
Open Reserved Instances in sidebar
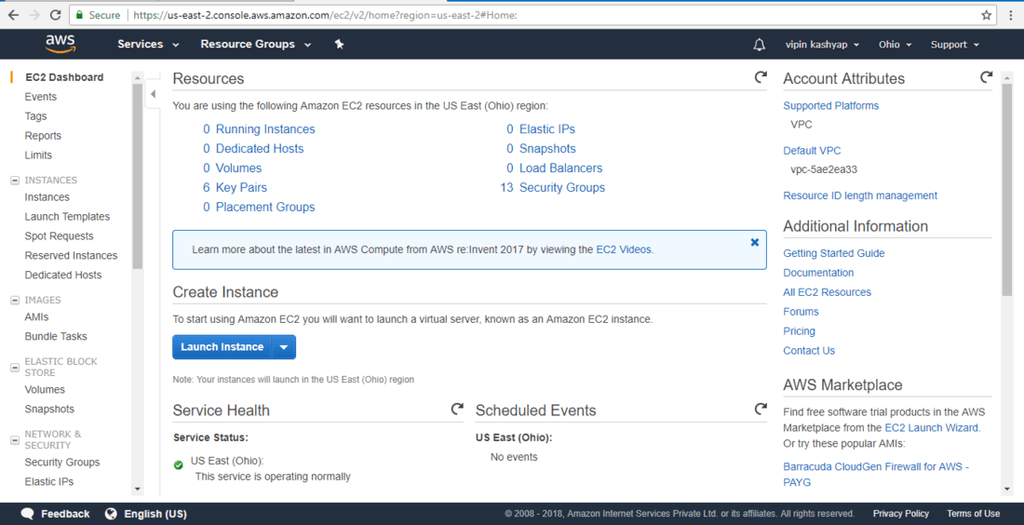(x=71, y=256)
